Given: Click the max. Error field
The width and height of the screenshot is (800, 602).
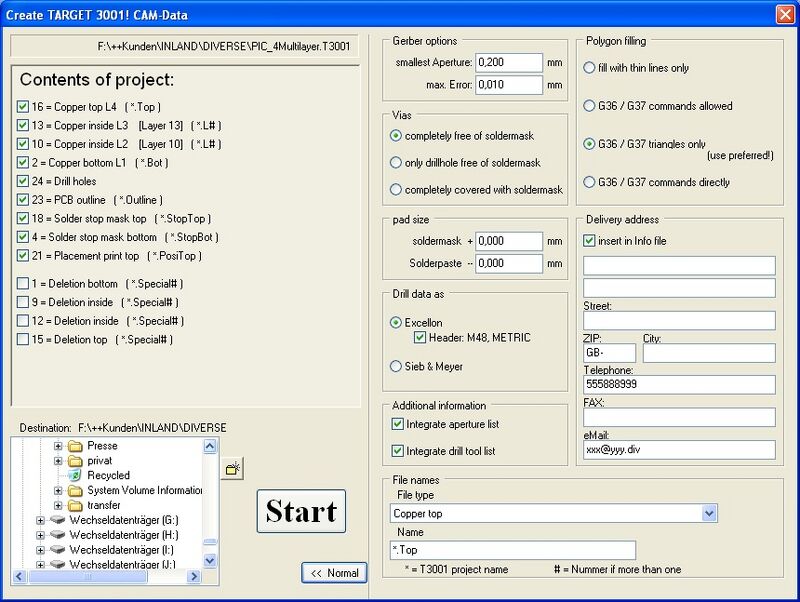Looking at the screenshot, I should (509, 85).
